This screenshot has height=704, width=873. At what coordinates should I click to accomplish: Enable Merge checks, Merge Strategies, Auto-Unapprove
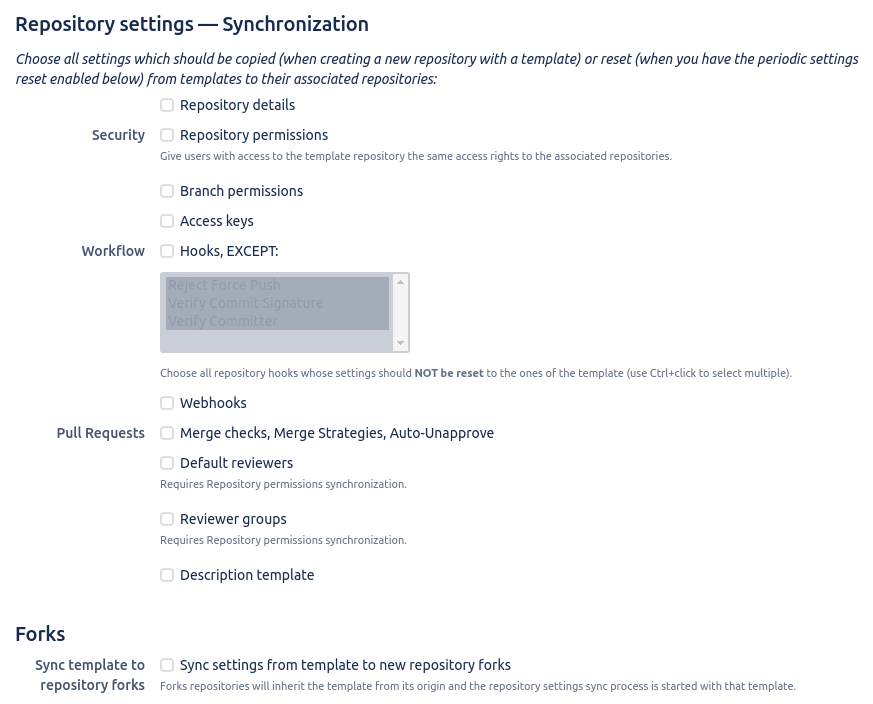167,433
